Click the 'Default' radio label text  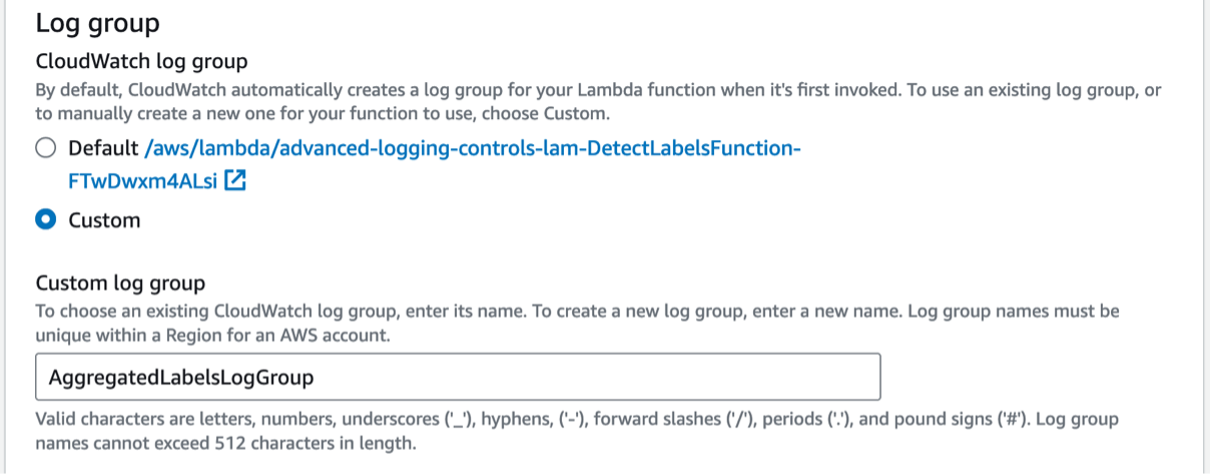(x=103, y=149)
